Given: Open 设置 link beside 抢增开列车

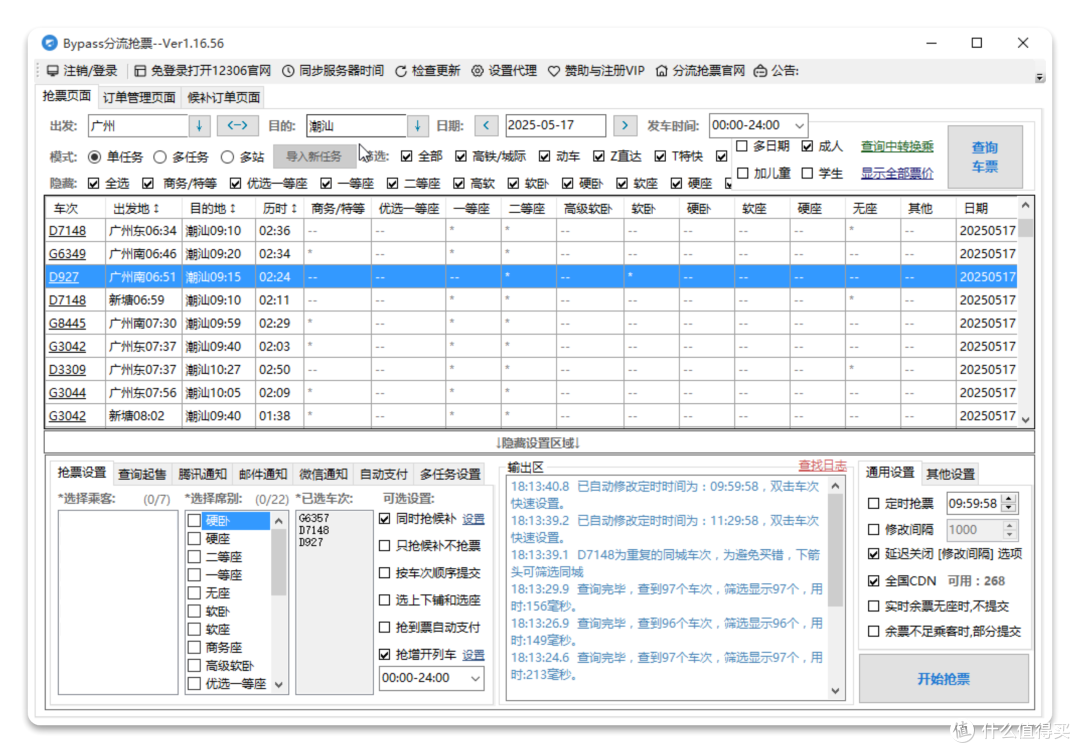Looking at the screenshot, I should [x=473, y=654].
